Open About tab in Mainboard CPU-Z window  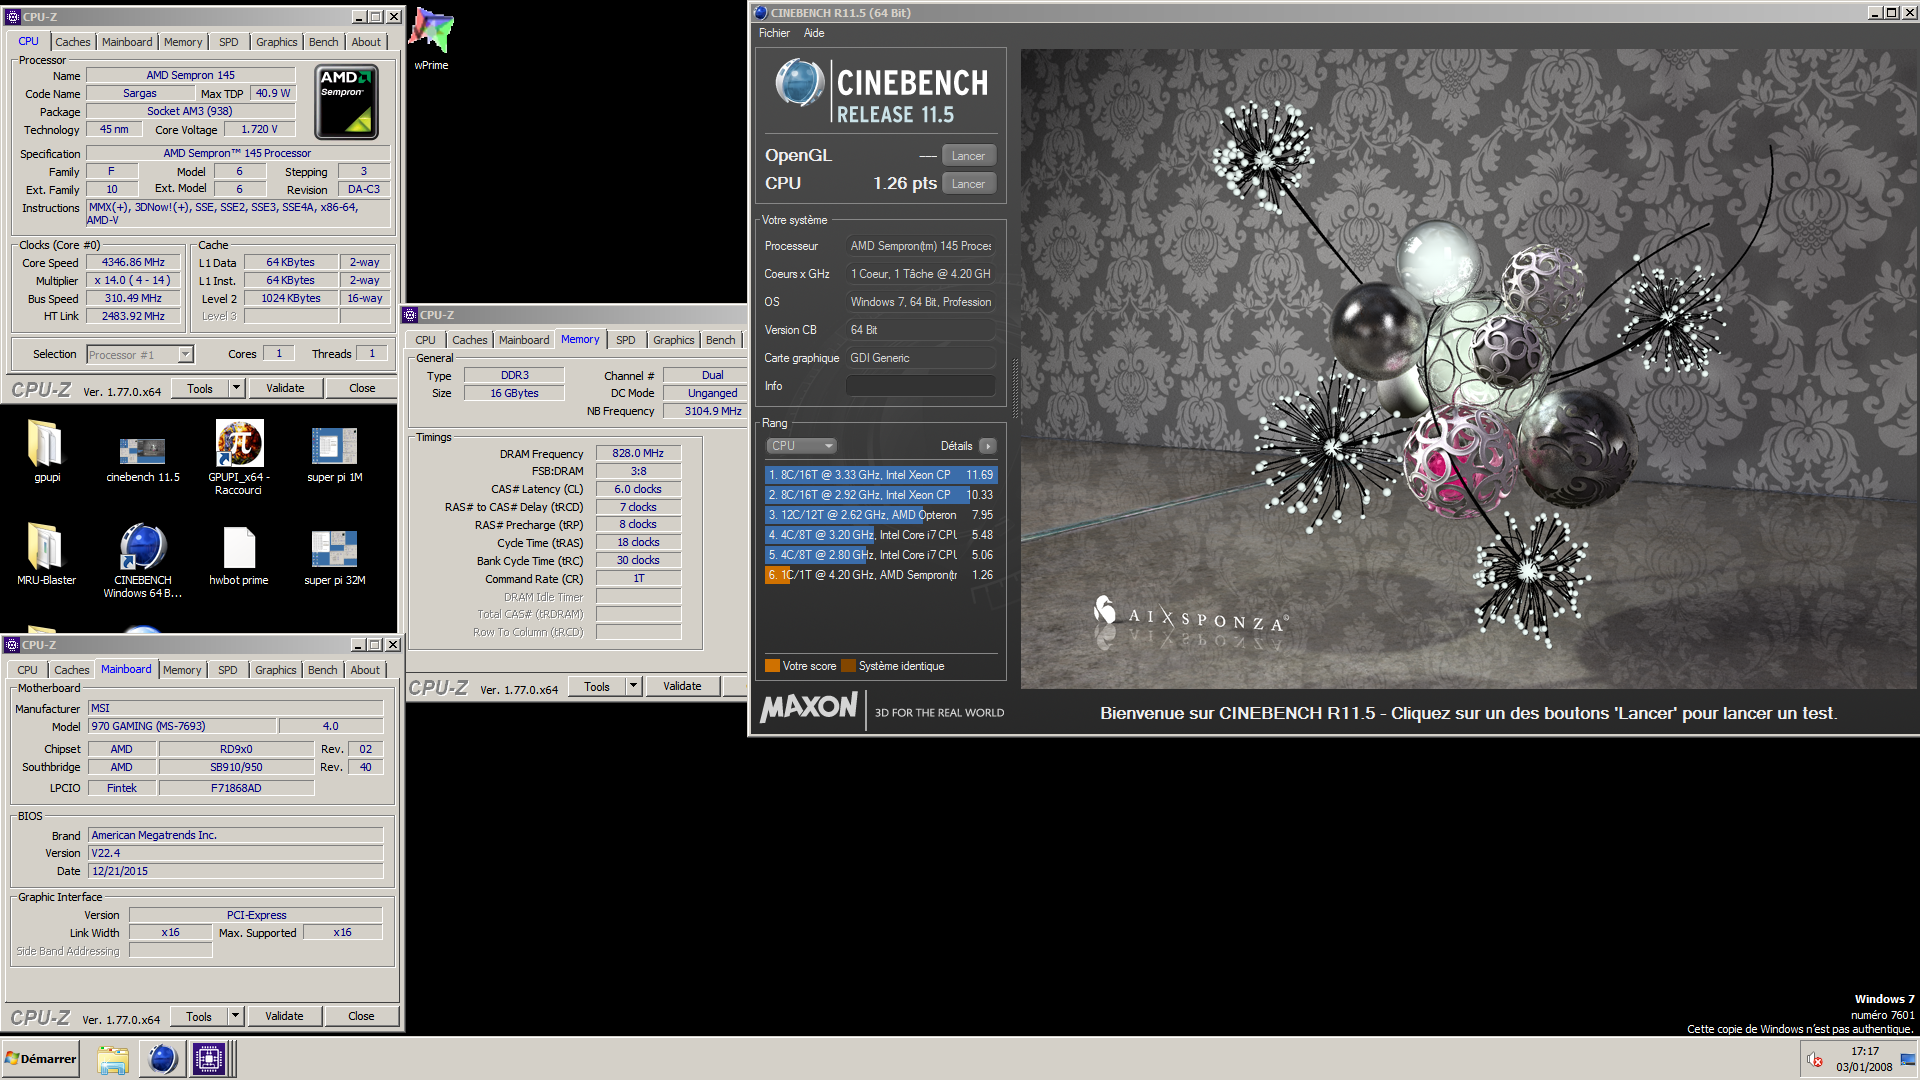pos(364,670)
